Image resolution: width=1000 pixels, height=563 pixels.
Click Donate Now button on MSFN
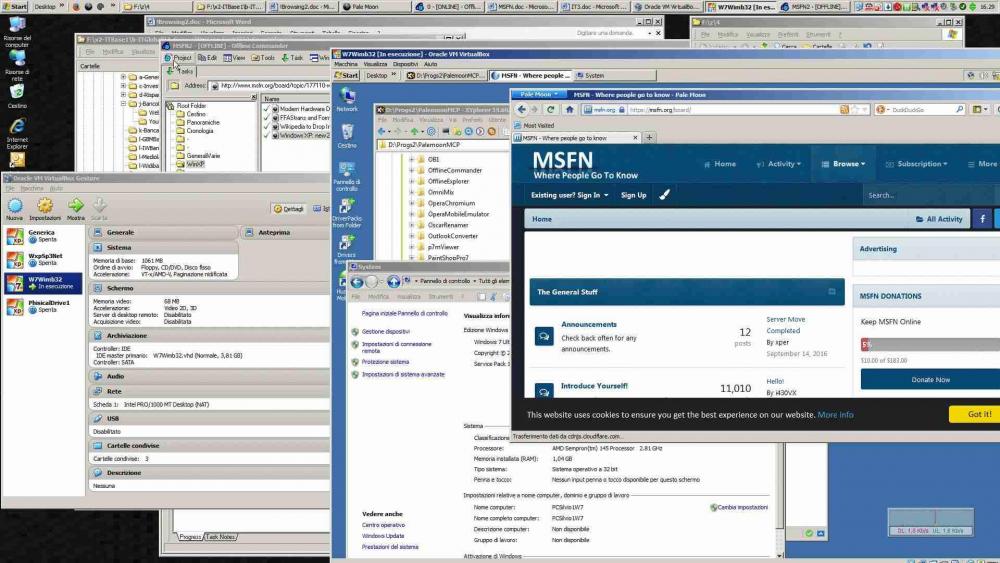pos(930,379)
